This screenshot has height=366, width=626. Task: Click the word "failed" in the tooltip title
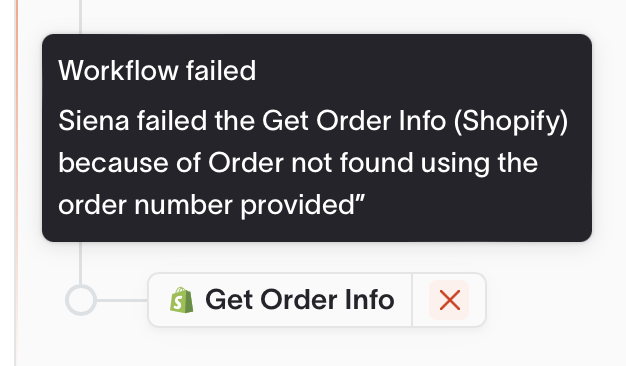coord(221,71)
